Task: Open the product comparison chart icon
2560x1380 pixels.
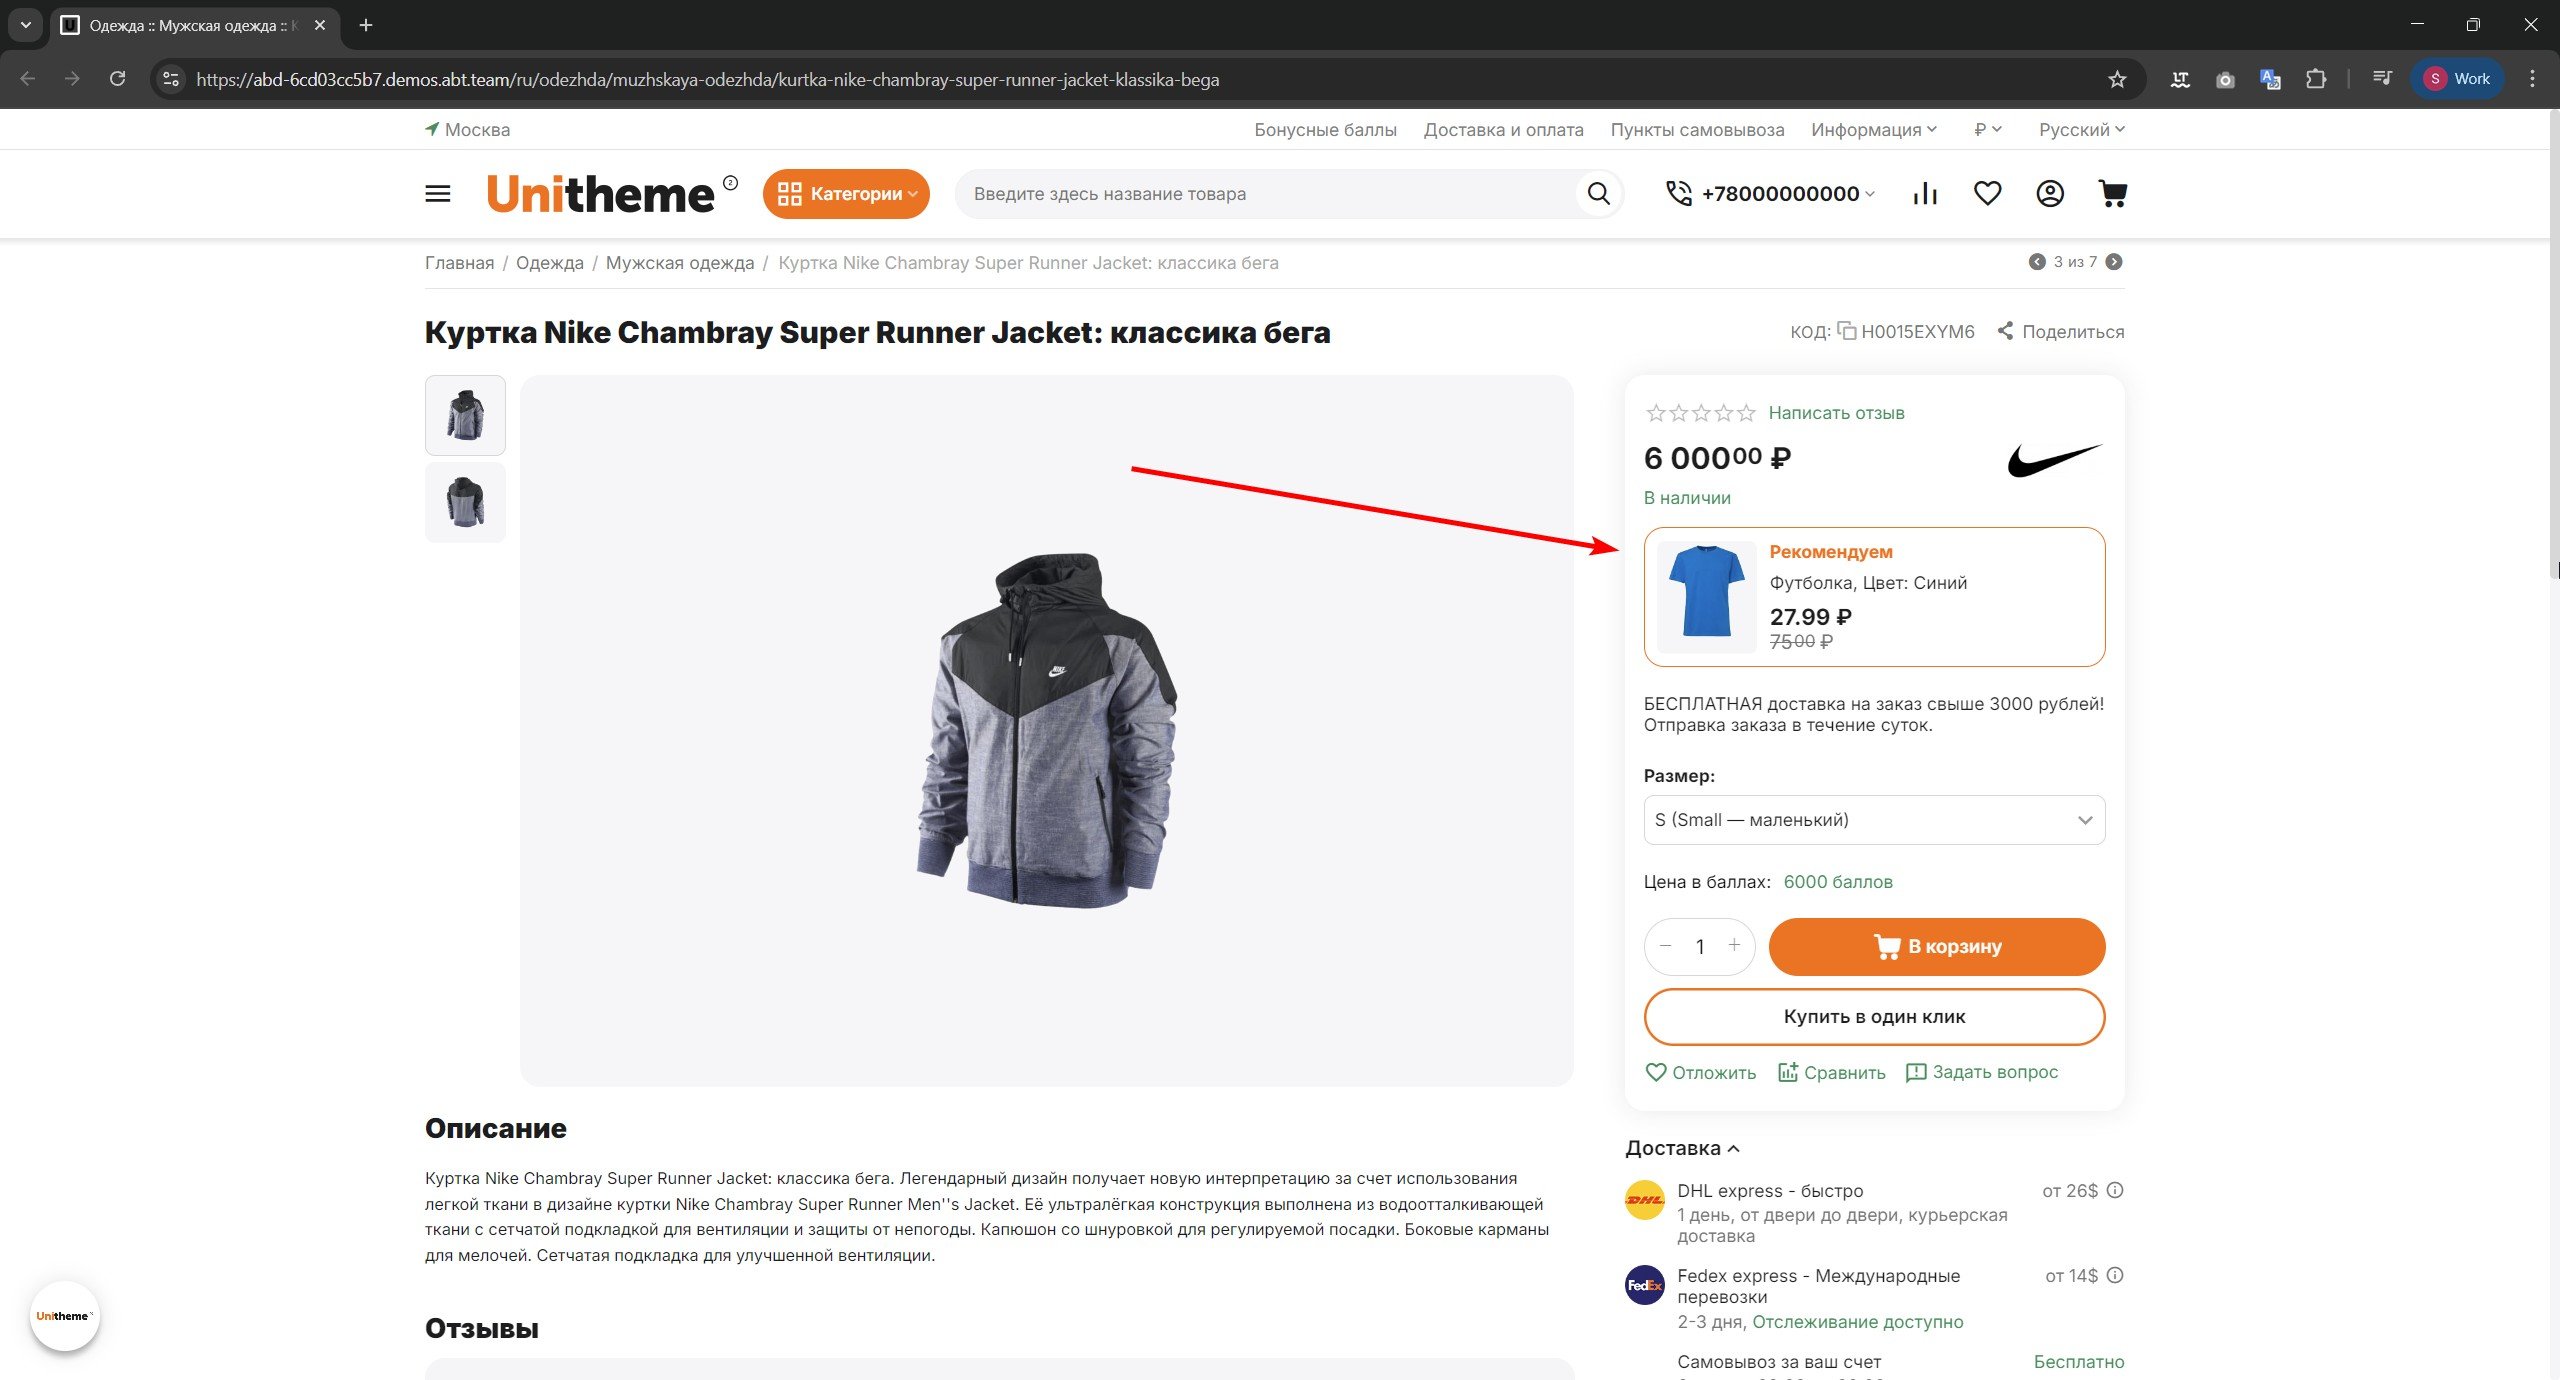Action: [x=1925, y=193]
